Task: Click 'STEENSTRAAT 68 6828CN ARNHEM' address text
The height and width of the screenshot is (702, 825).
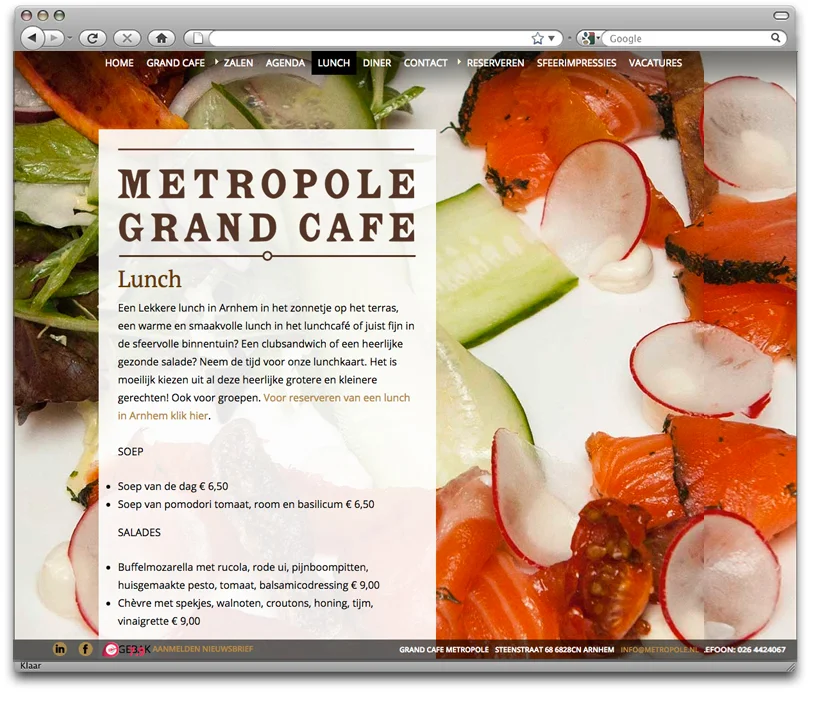Action: (555, 650)
